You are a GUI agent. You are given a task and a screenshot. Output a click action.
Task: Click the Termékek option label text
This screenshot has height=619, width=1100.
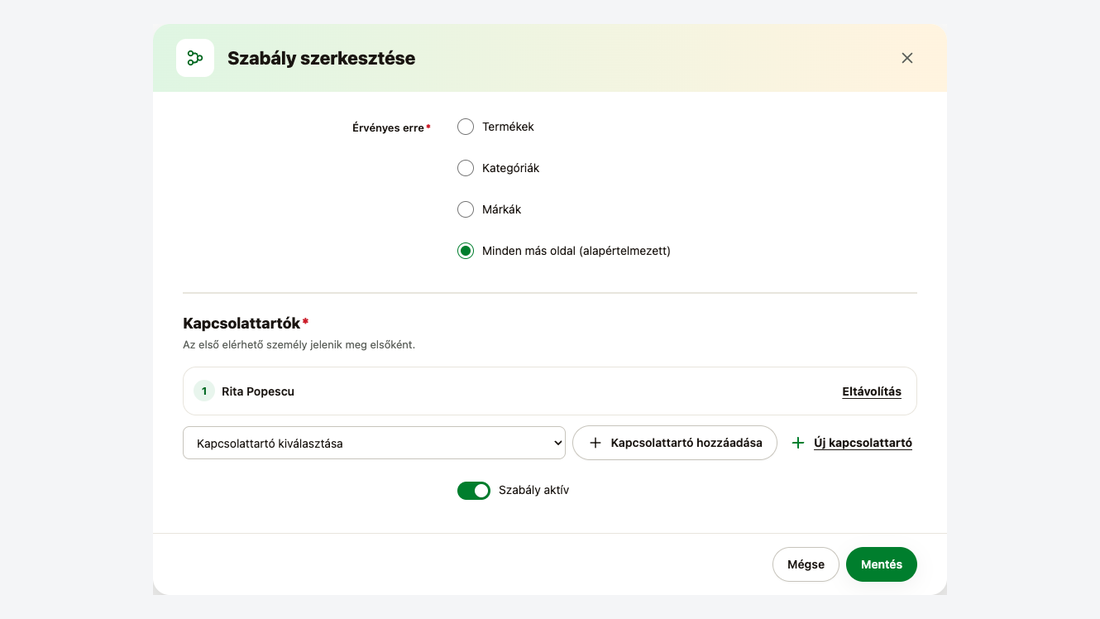pos(508,127)
